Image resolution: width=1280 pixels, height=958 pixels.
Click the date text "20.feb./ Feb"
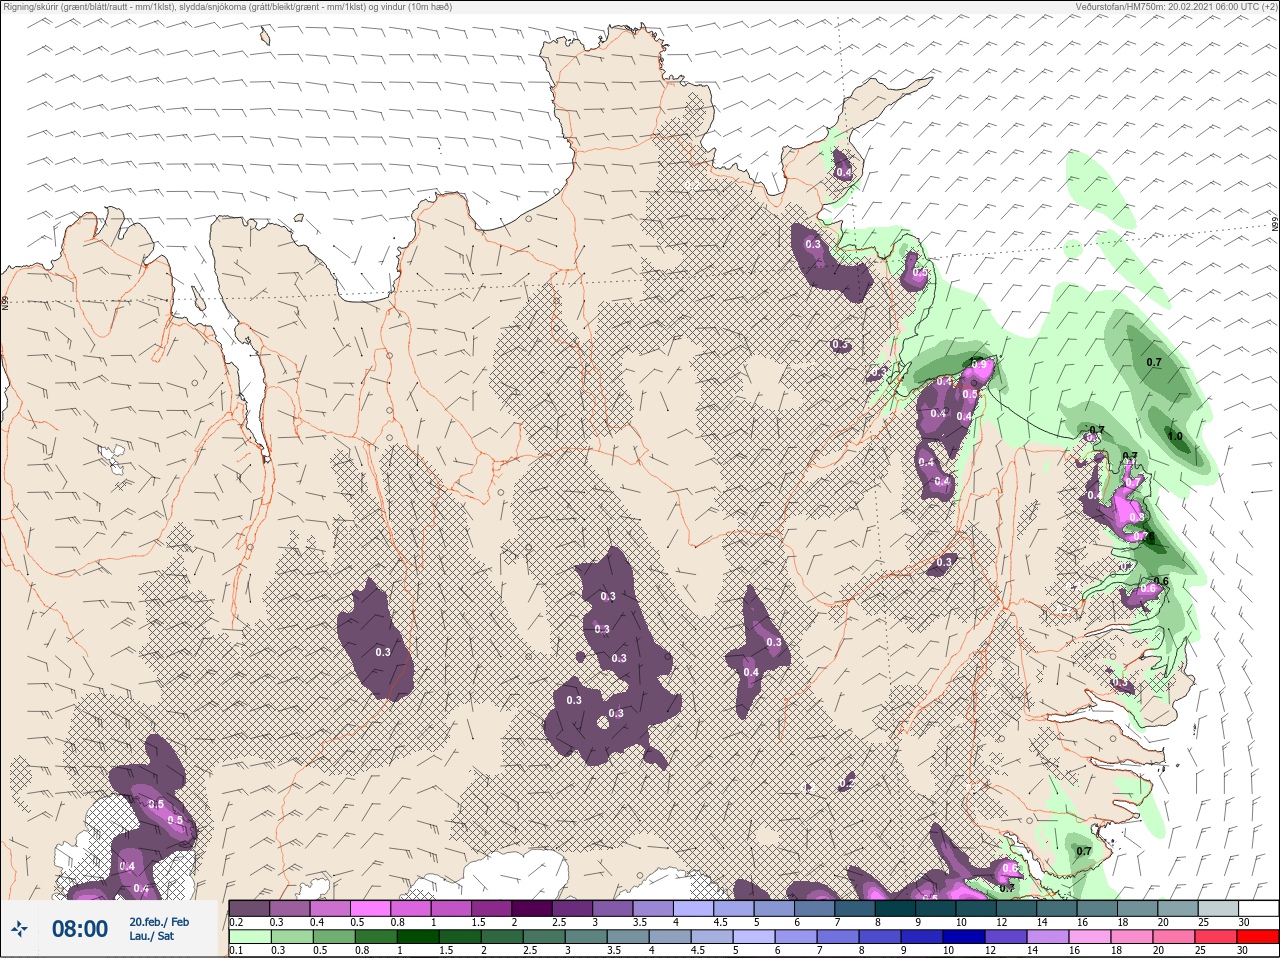coord(159,922)
